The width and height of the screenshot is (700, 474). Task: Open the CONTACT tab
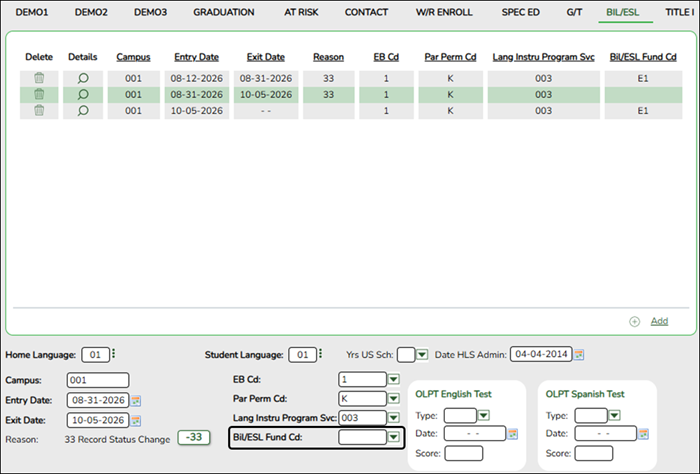(366, 12)
